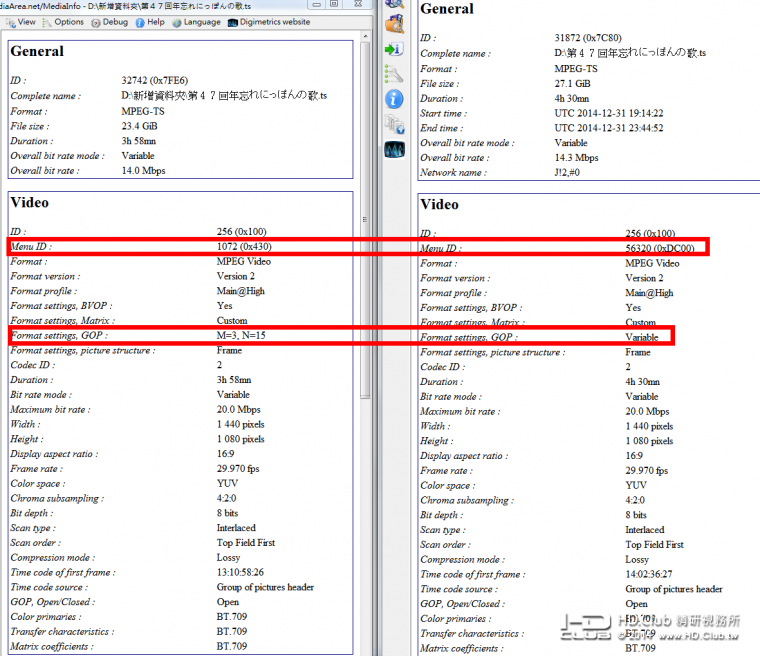Click the right GOP value Variable
This screenshot has width=760, height=656.
click(642, 338)
